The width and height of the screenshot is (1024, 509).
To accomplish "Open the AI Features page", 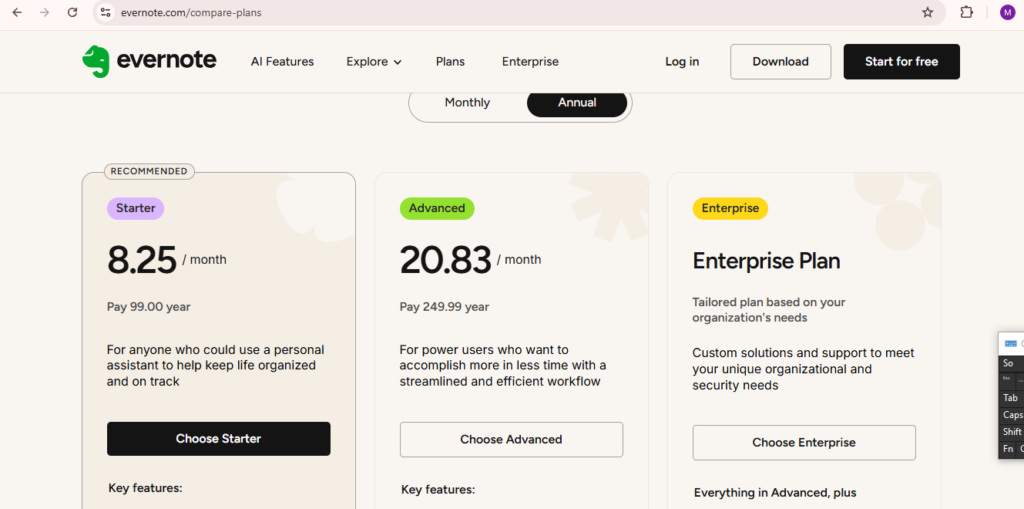I will tap(282, 61).
